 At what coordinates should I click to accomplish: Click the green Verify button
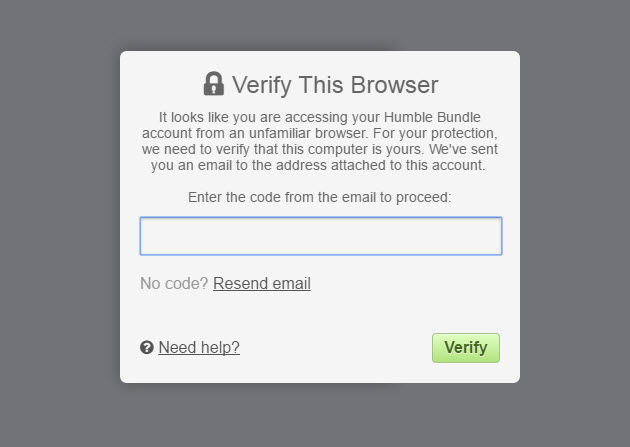tap(466, 348)
